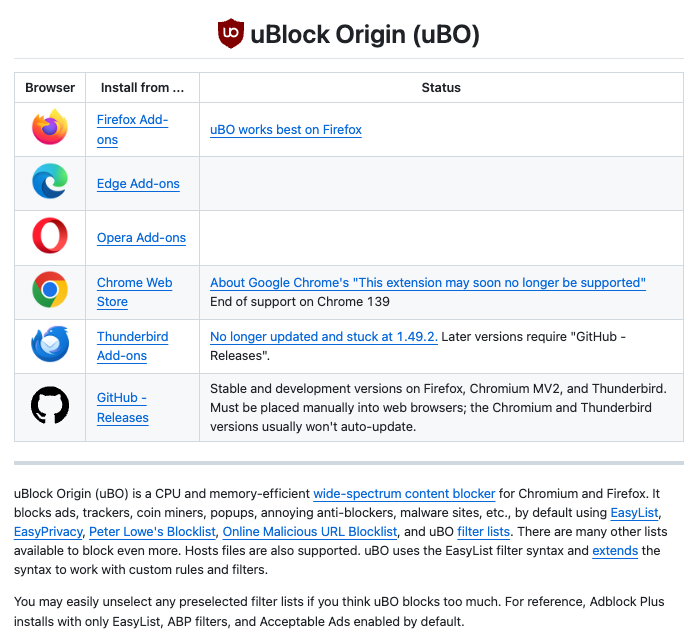
Task: Open Peter Lowe's Blocklist link
Action: (x=152, y=532)
